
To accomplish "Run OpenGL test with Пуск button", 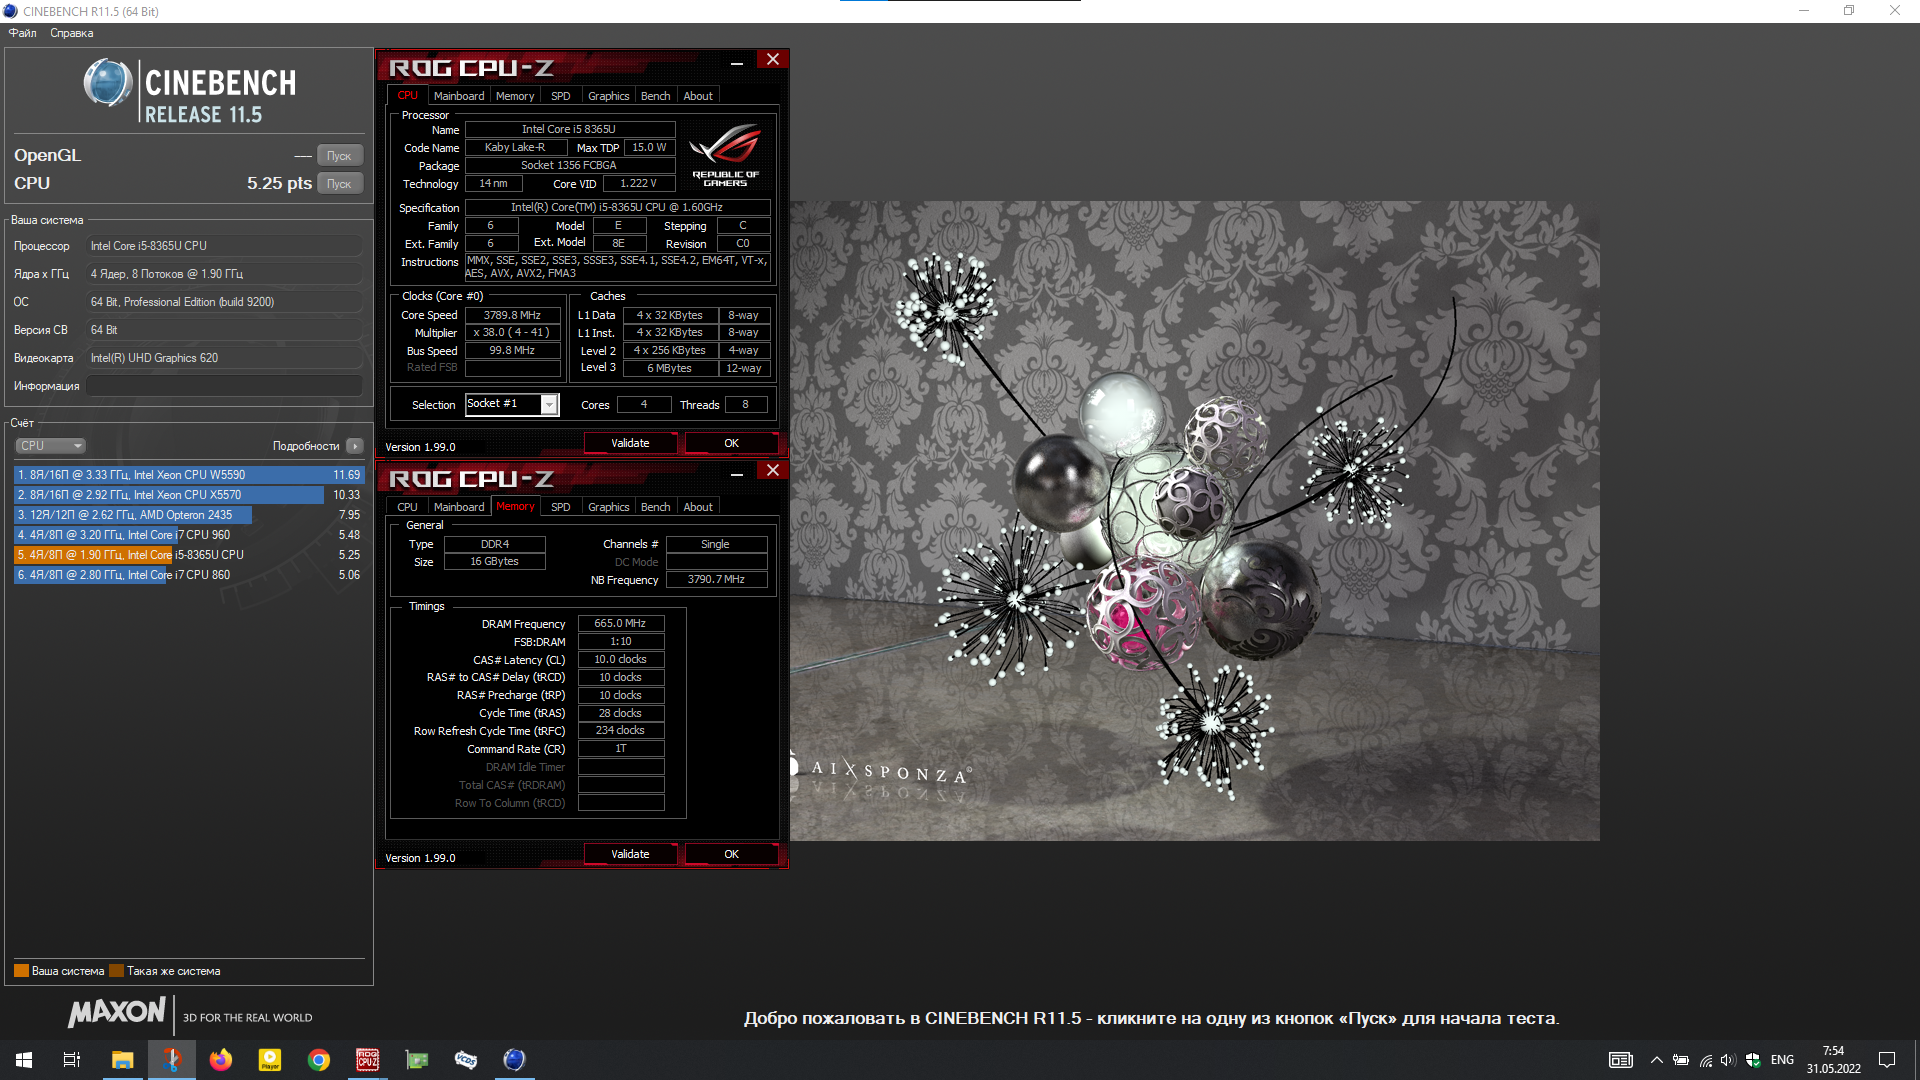I will tap(340, 156).
